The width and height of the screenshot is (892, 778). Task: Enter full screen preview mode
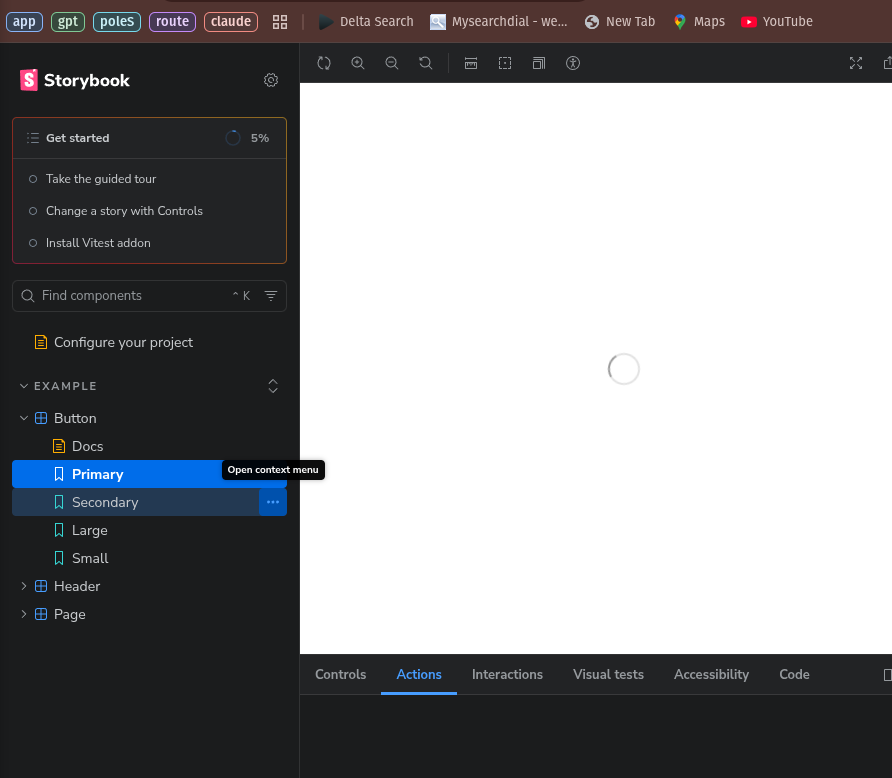click(856, 63)
